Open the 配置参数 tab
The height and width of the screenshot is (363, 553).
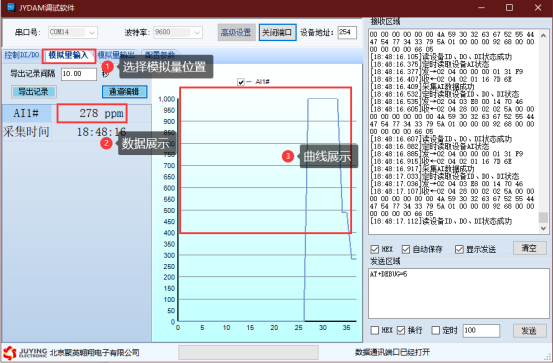tap(159, 55)
